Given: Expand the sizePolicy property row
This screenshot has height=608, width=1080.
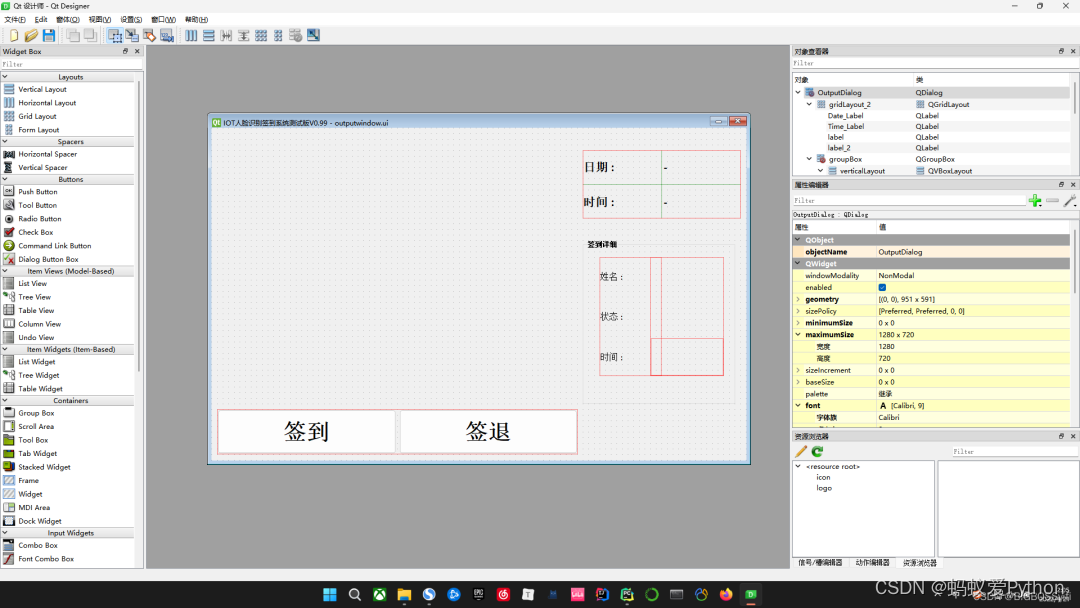Looking at the screenshot, I should (x=798, y=311).
